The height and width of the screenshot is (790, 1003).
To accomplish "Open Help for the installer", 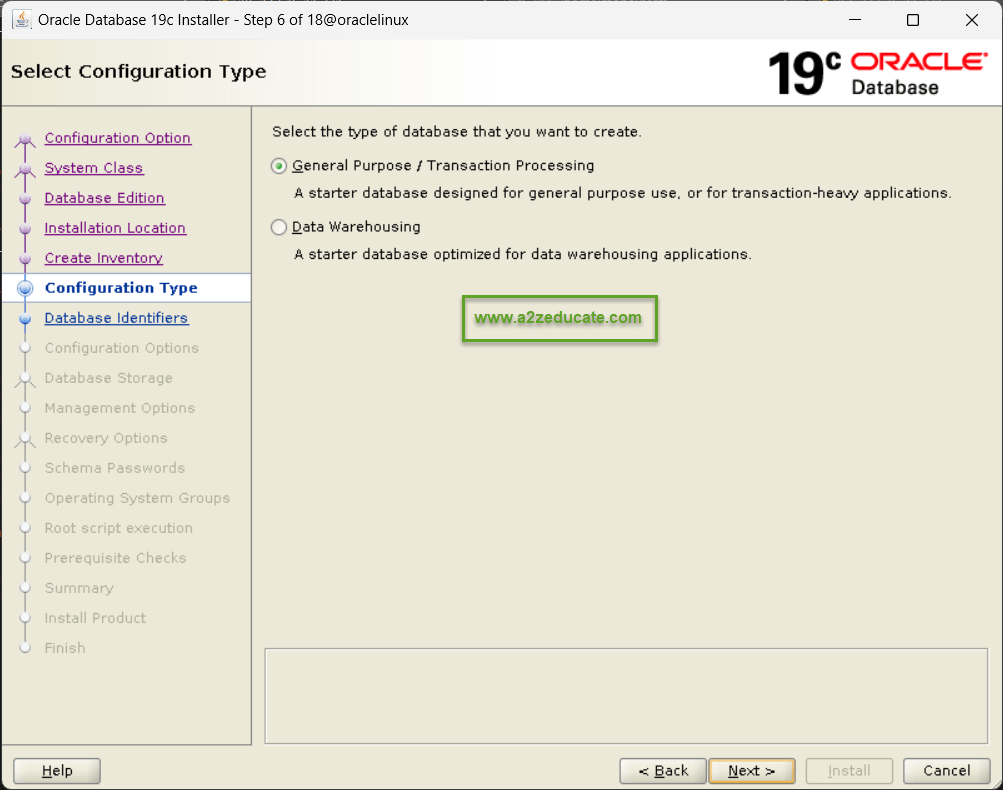I will (x=57, y=771).
